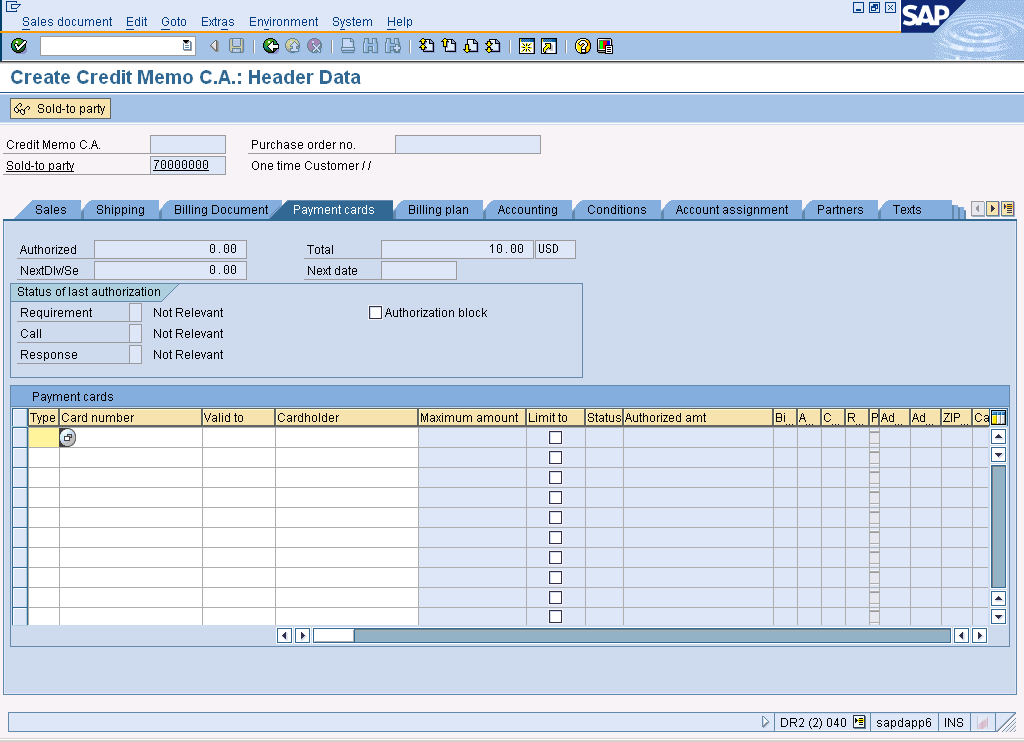Screen dimensions: 1024x742
Task: Enable the Authorization block checkbox
Action: point(376,313)
